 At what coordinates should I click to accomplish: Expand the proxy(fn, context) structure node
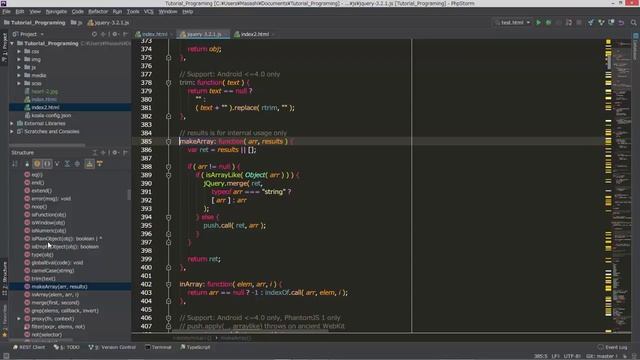[x=19, y=319]
